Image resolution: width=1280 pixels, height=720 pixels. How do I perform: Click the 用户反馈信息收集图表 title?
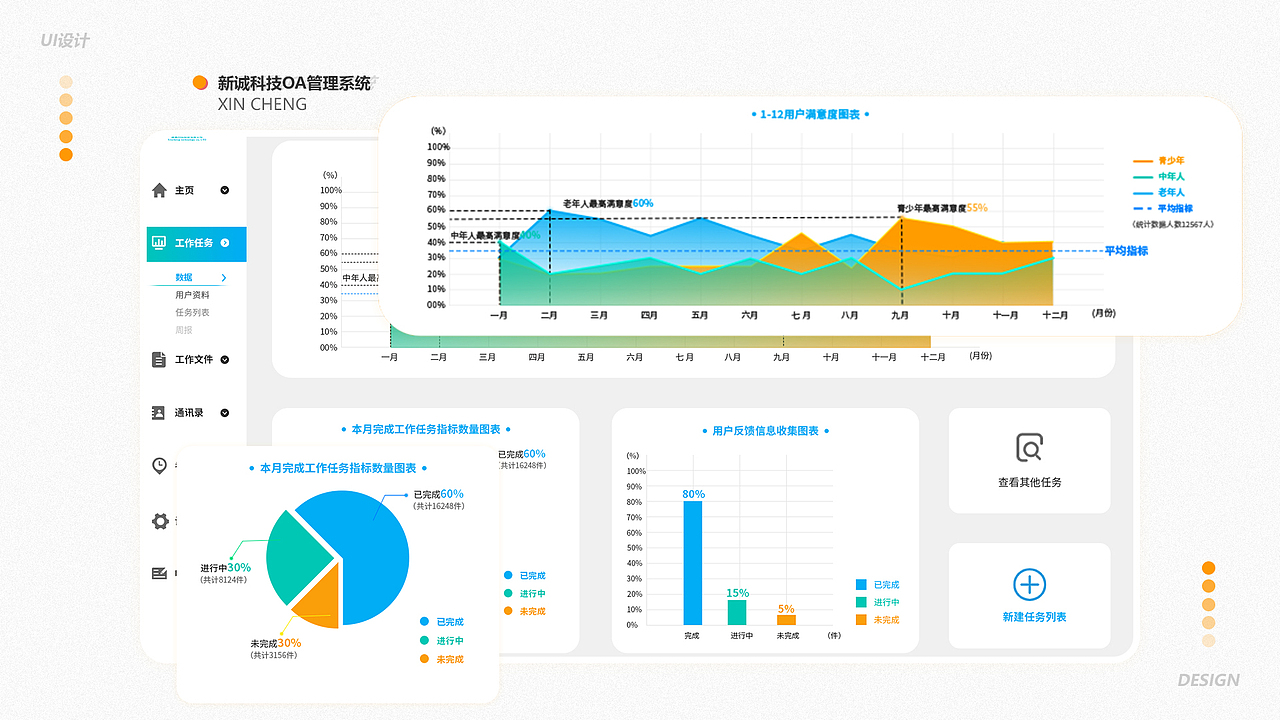tap(765, 431)
